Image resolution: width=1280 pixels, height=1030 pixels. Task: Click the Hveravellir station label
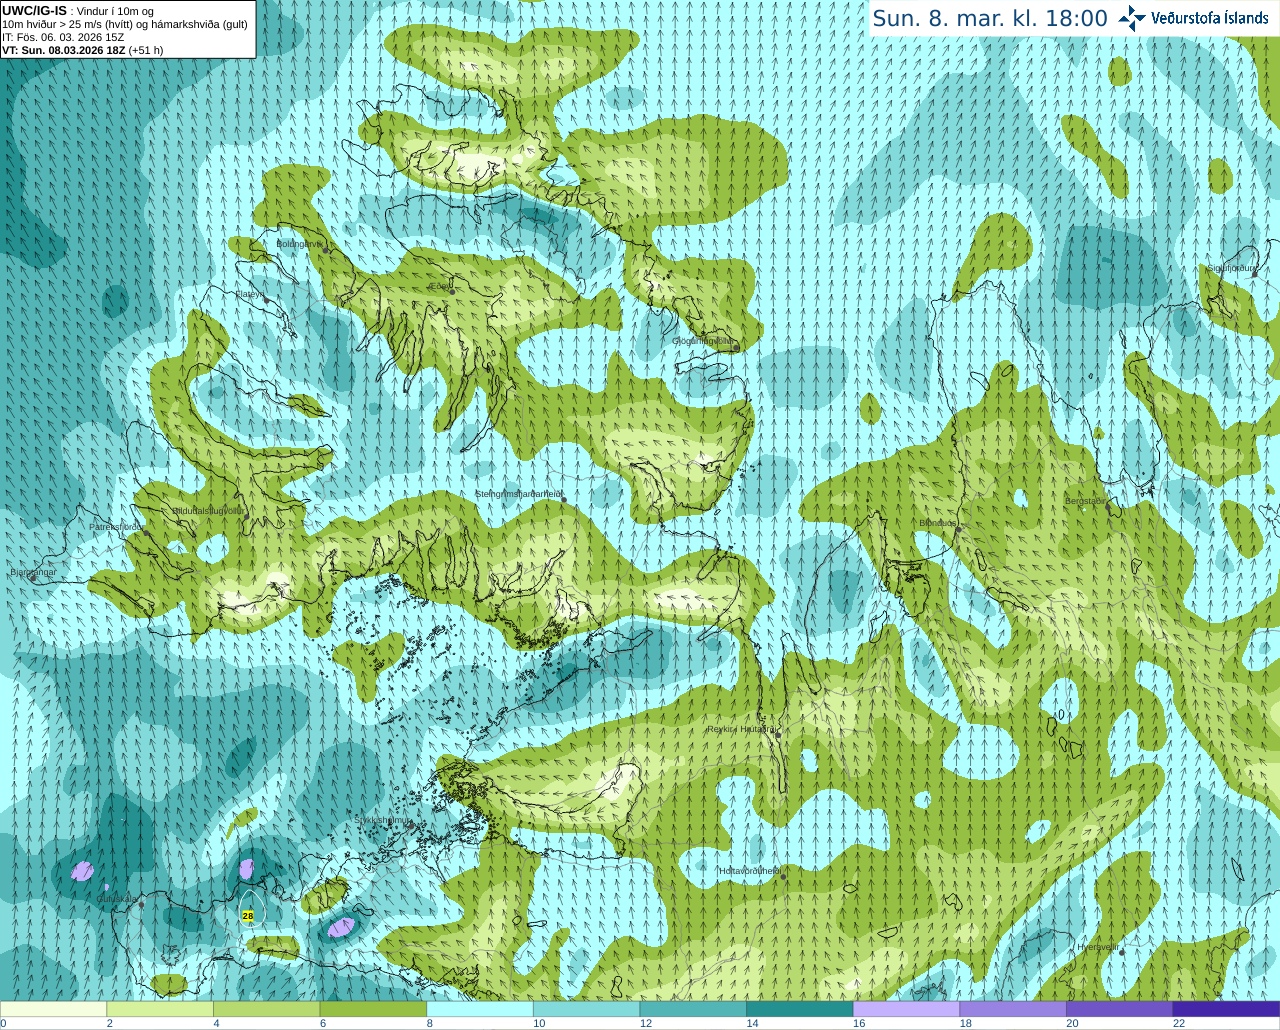[1098, 946]
